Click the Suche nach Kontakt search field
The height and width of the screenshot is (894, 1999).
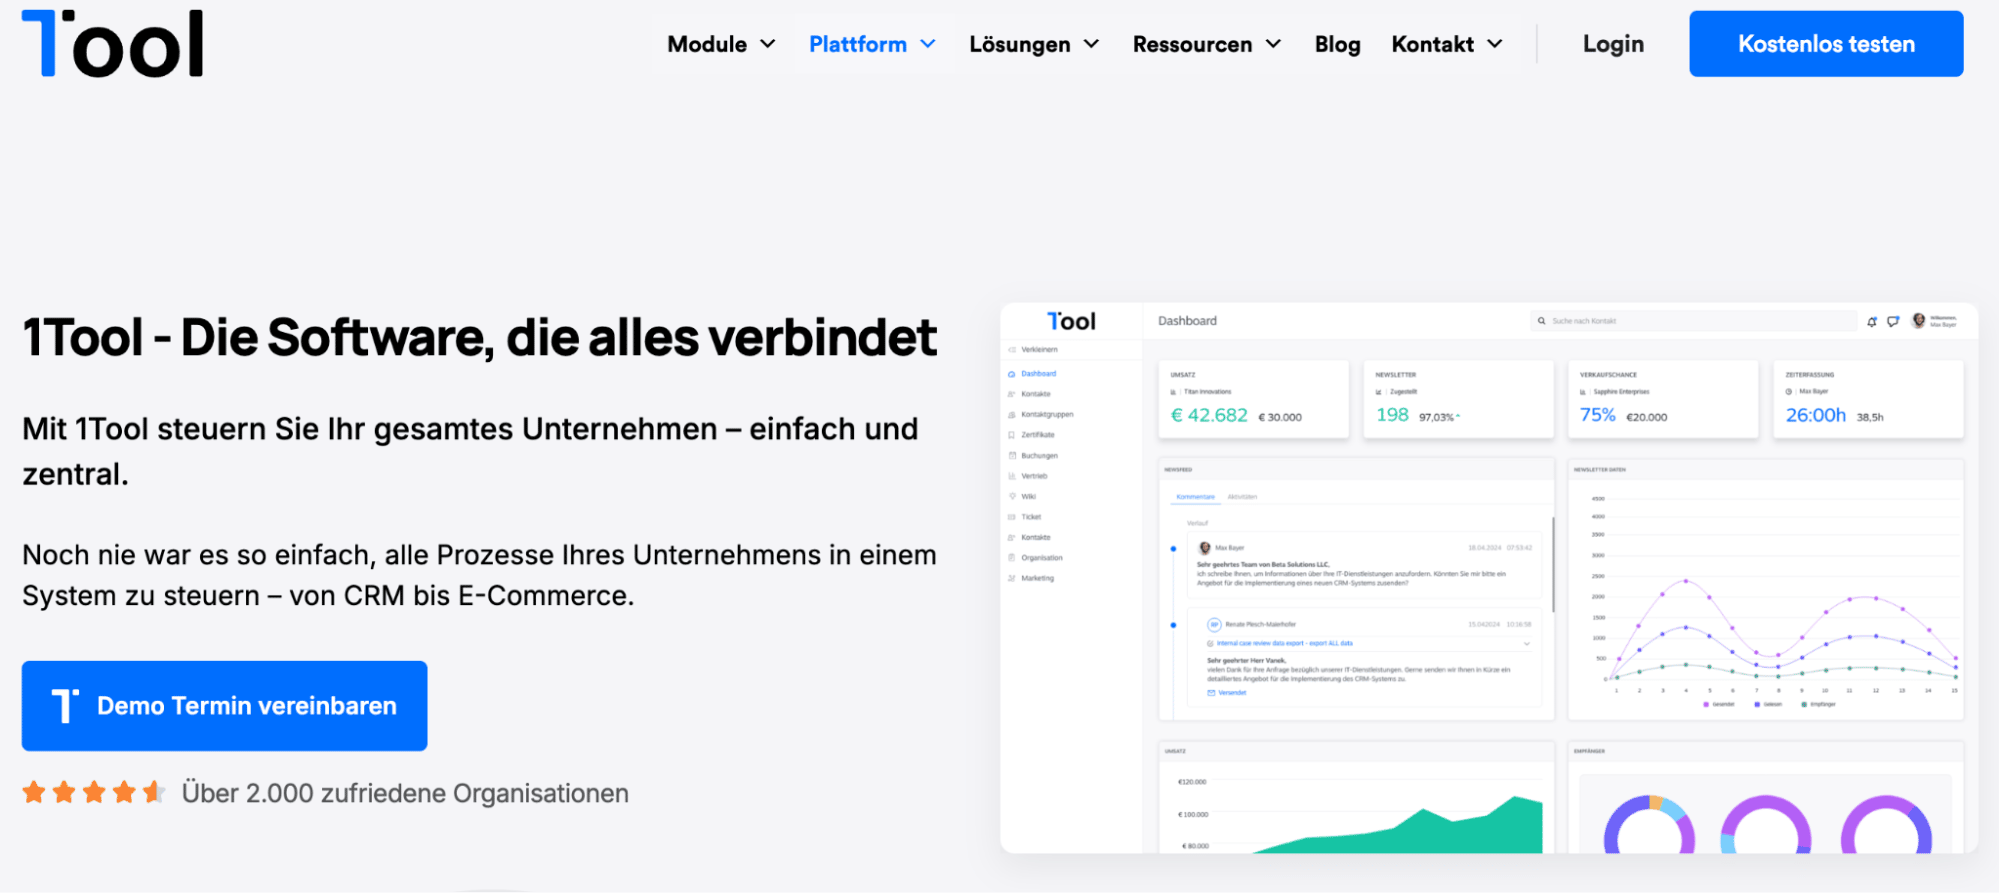point(1694,321)
